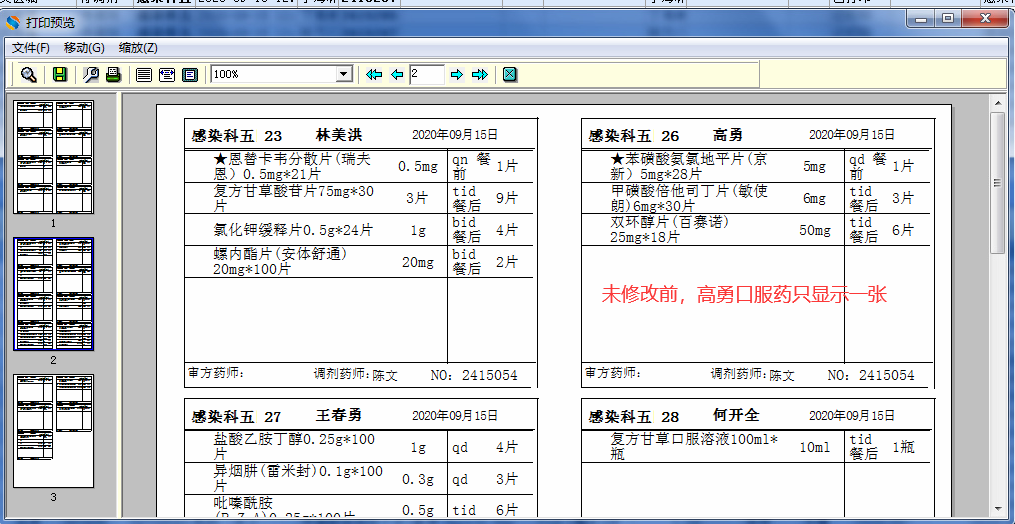This screenshot has width=1015, height=524.
Task: Select the full page width view icon
Action: click(144, 75)
